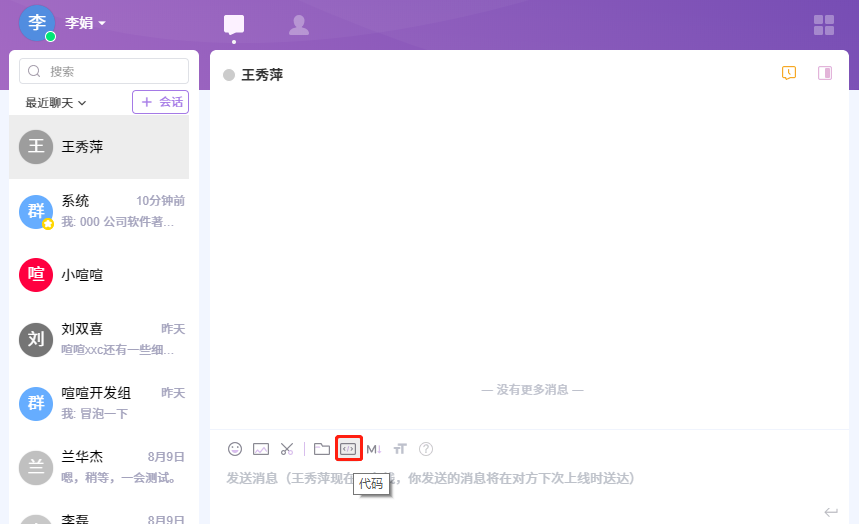
Task: Select the screenshot scissors tool
Action: click(287, 449)
